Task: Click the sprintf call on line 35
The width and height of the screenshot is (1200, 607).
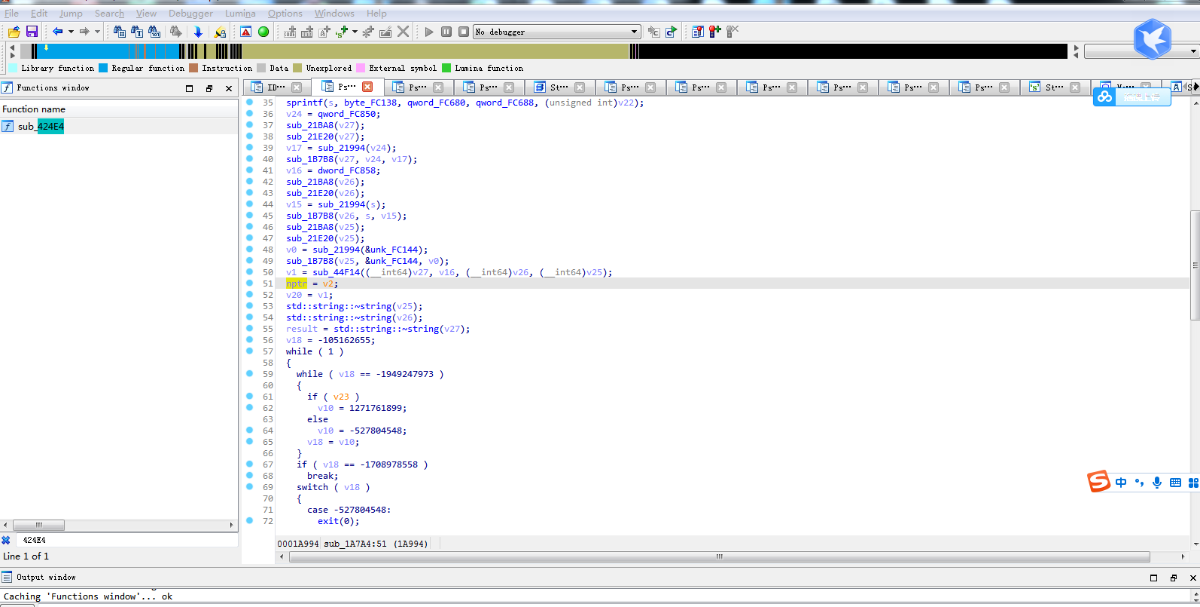Action: pos(304,103)
